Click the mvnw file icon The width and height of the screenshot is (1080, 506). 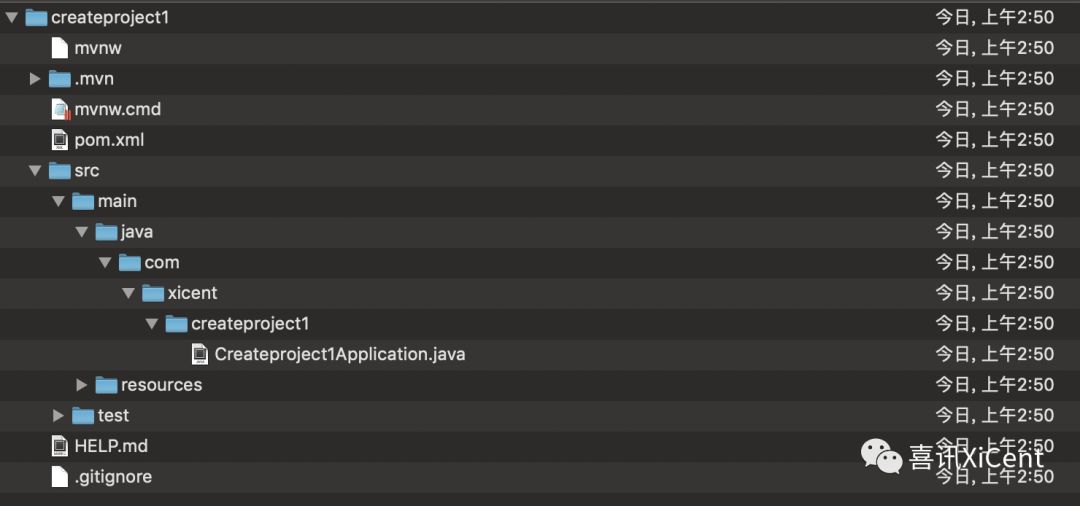(x=60, y=48)
